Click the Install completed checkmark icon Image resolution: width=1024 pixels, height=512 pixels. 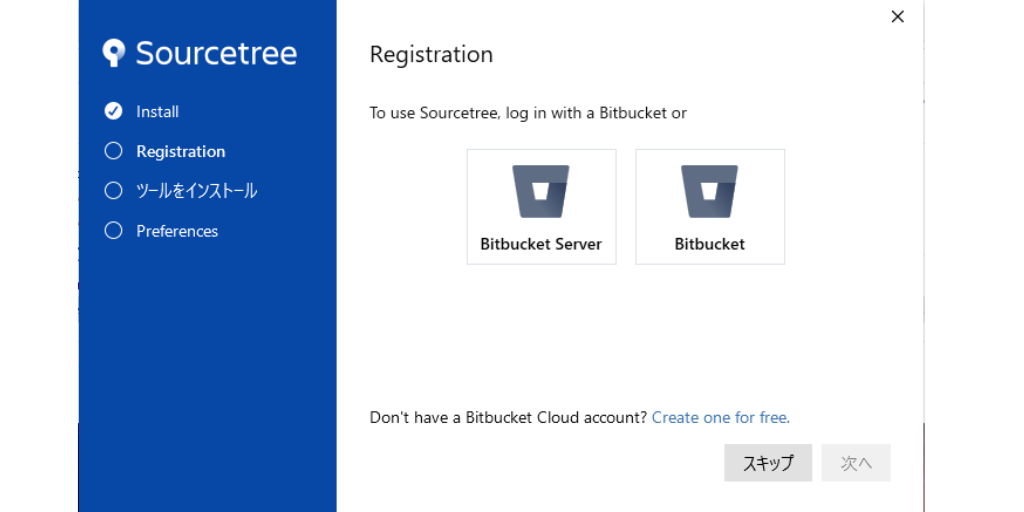click(x=114, y=111)
